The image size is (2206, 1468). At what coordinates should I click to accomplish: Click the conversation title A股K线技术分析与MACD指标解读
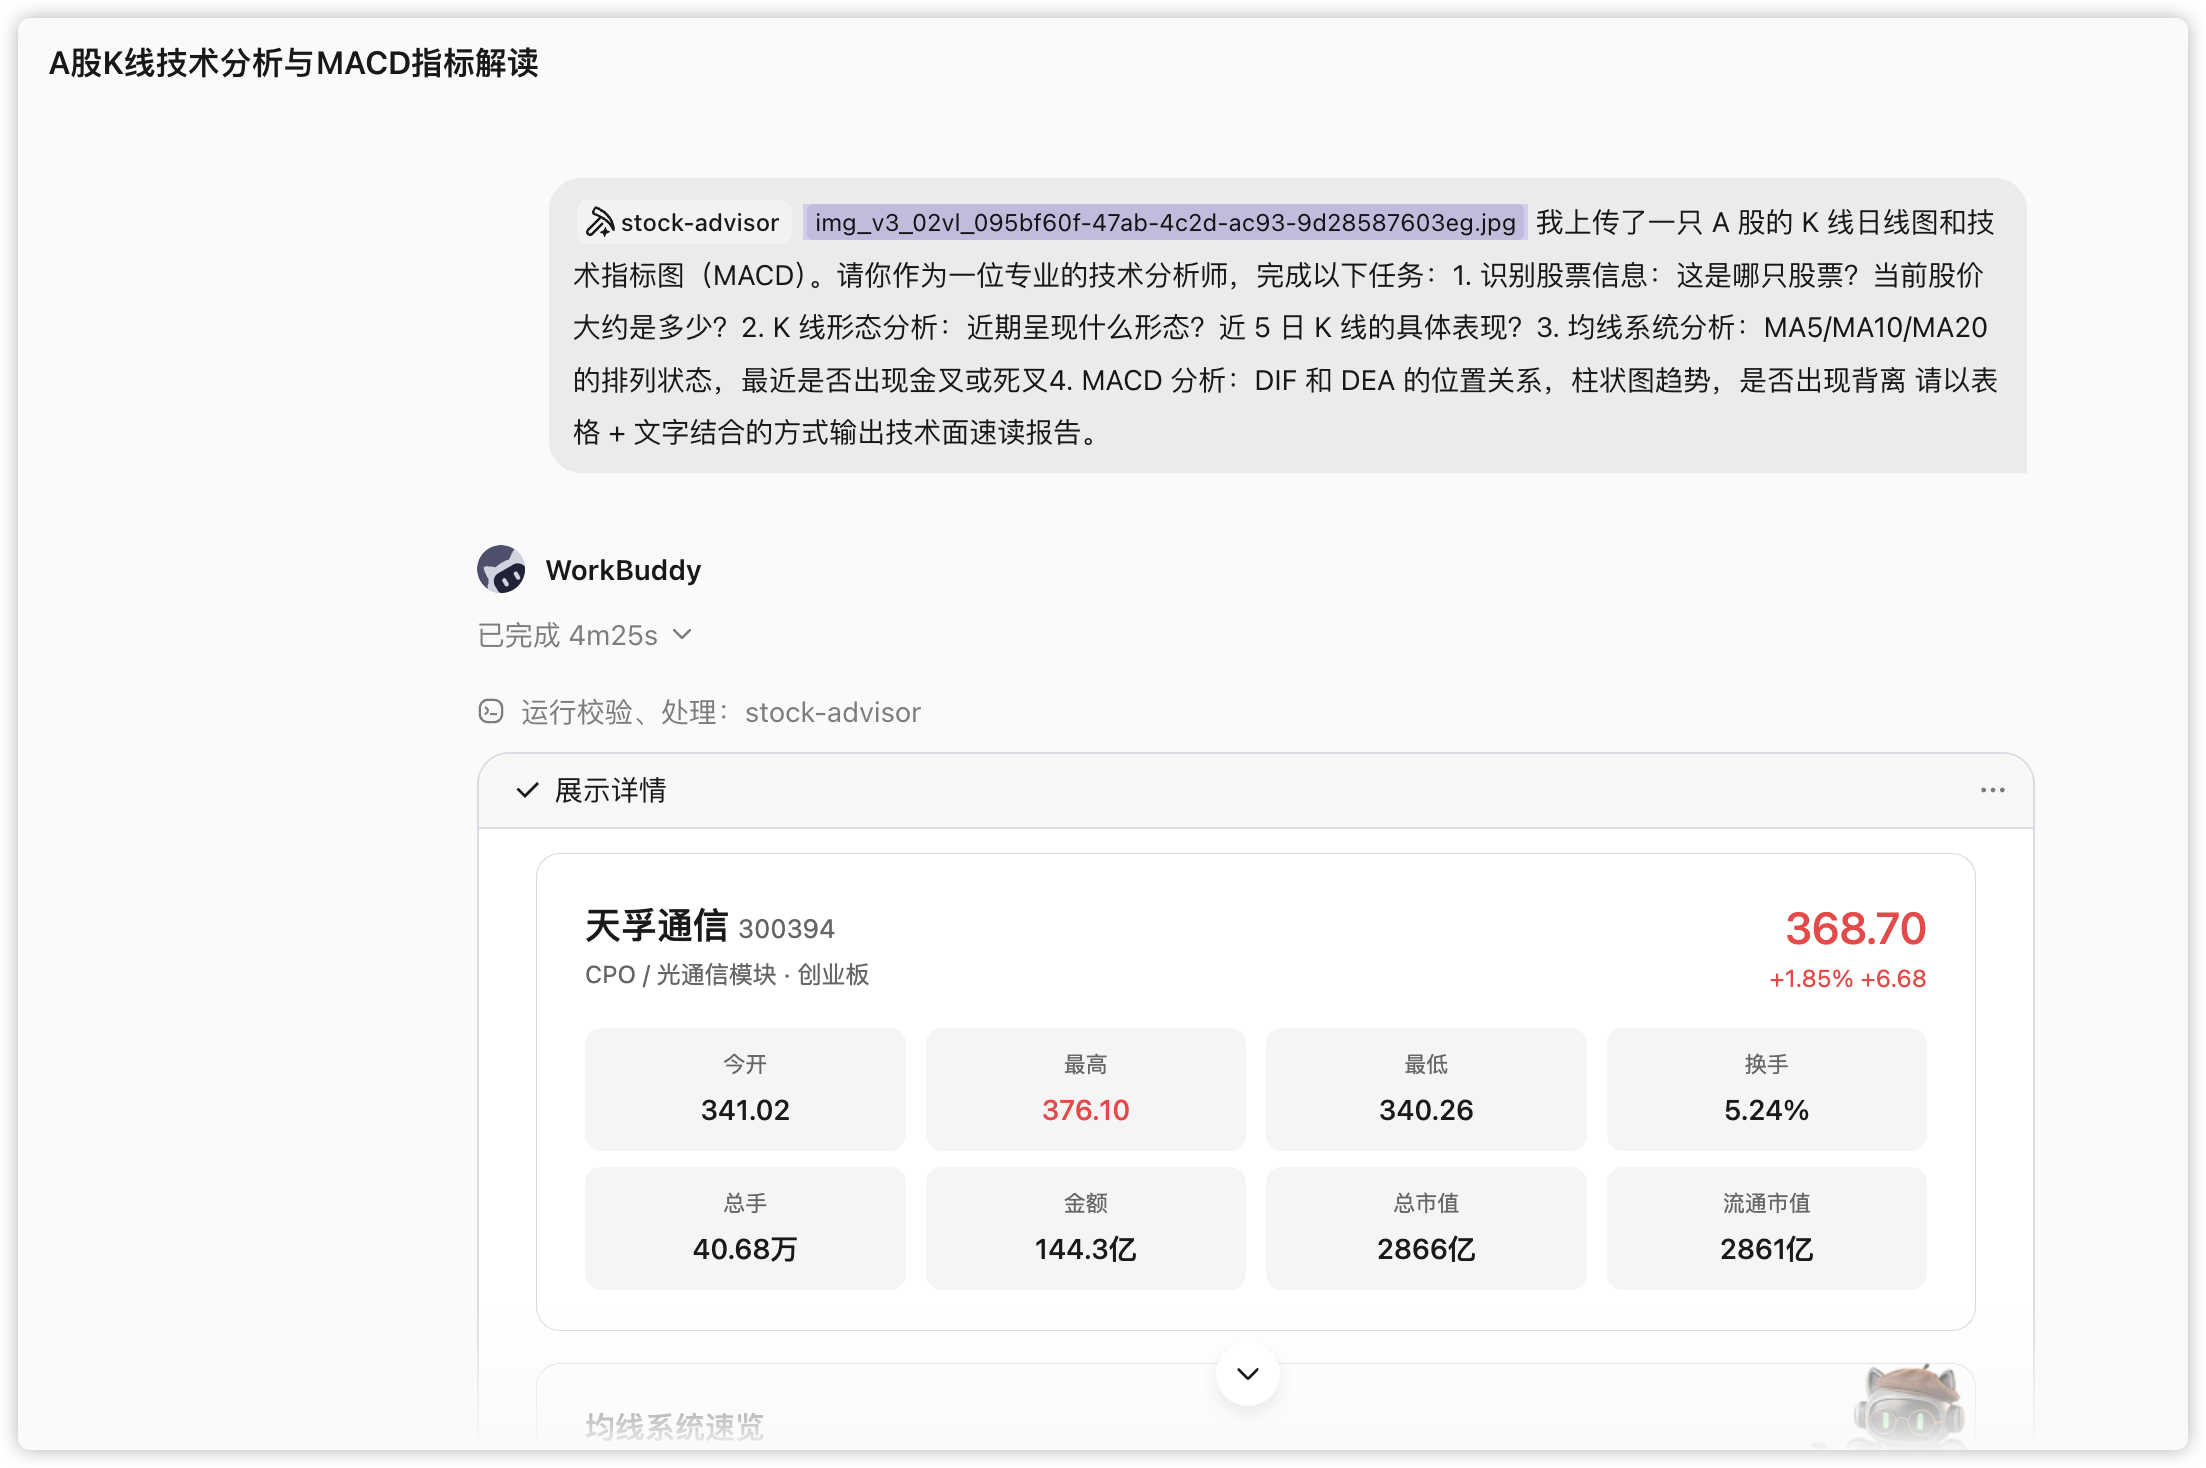tap(293, 63)
